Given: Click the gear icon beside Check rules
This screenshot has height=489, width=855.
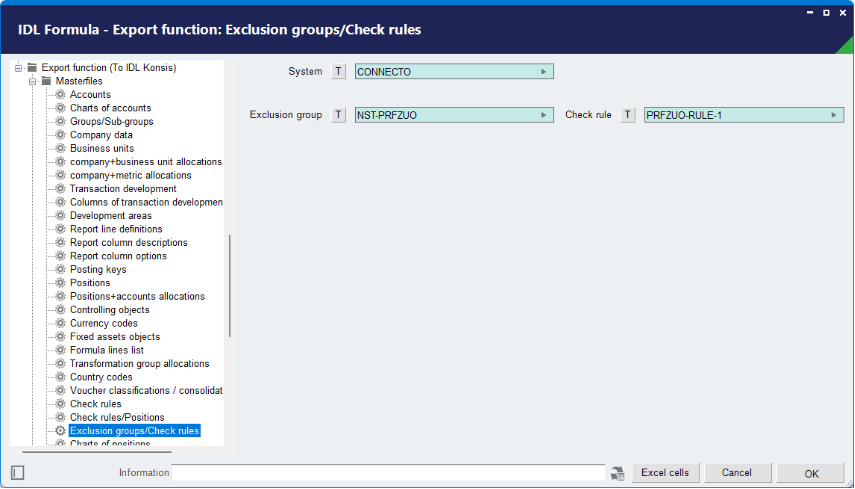Looking at the screenshot, I should [x=61, y=403].
